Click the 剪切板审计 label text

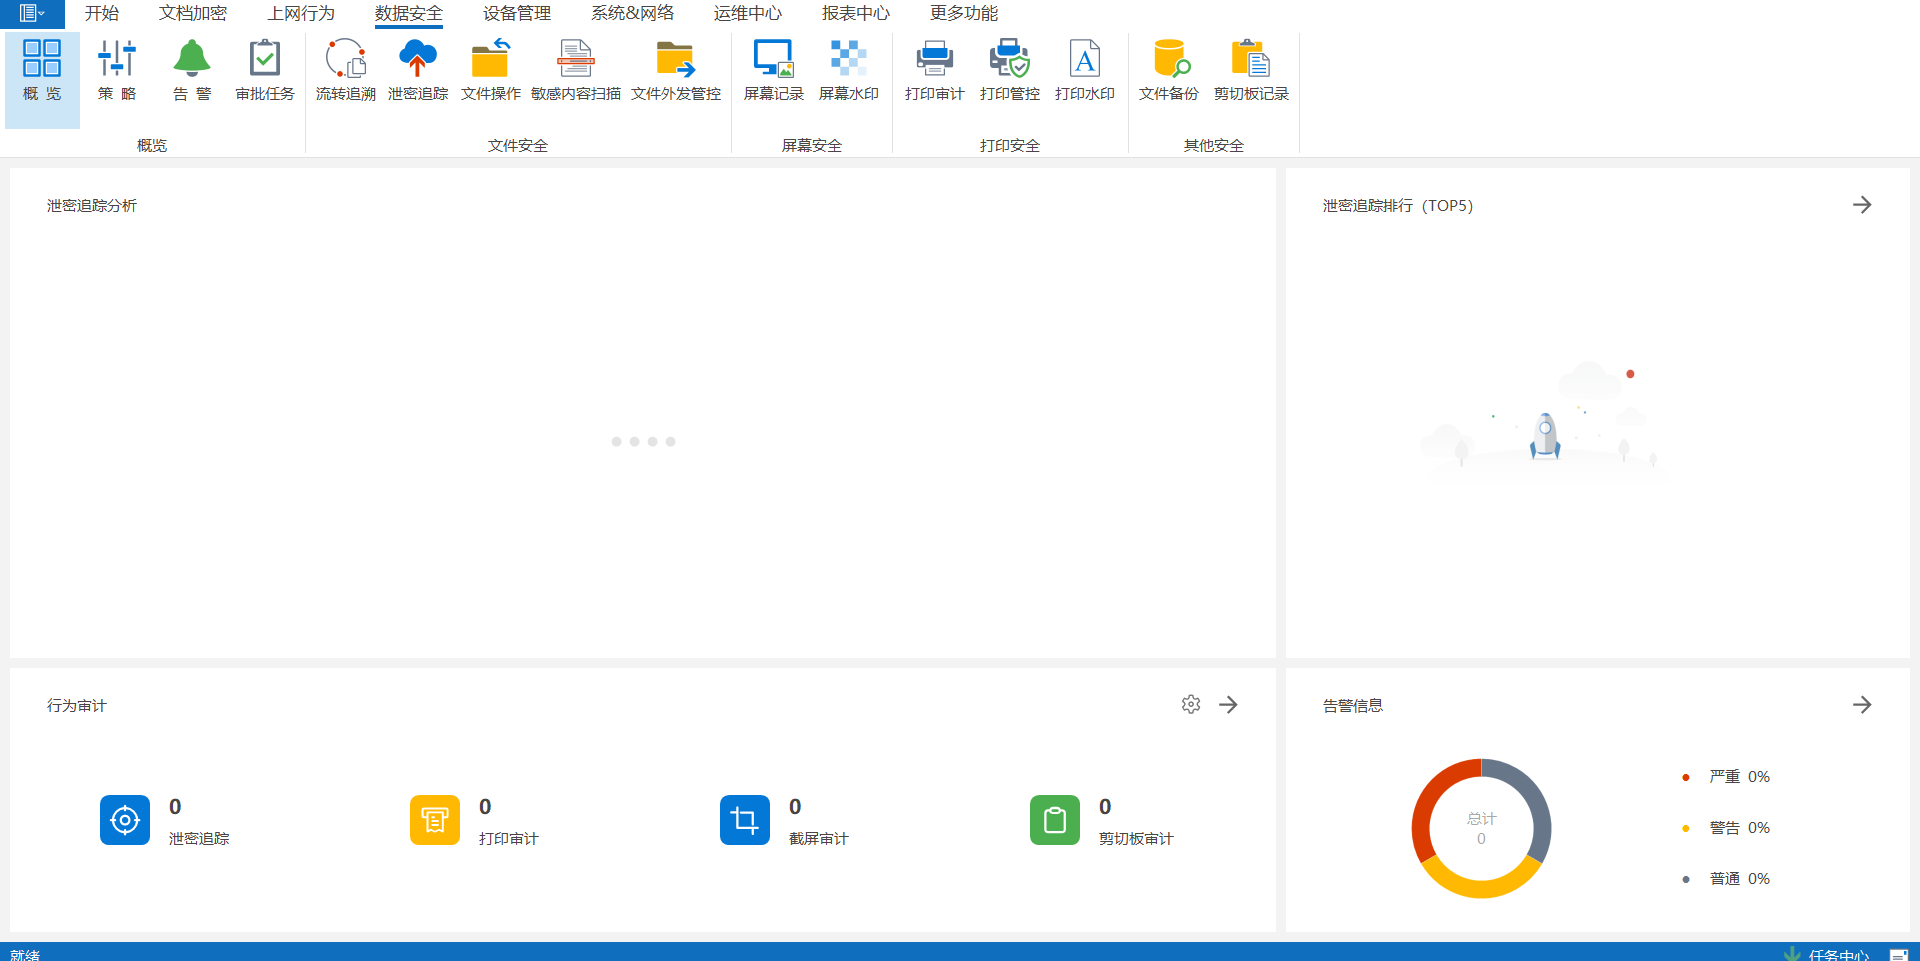coord(1136,839)
